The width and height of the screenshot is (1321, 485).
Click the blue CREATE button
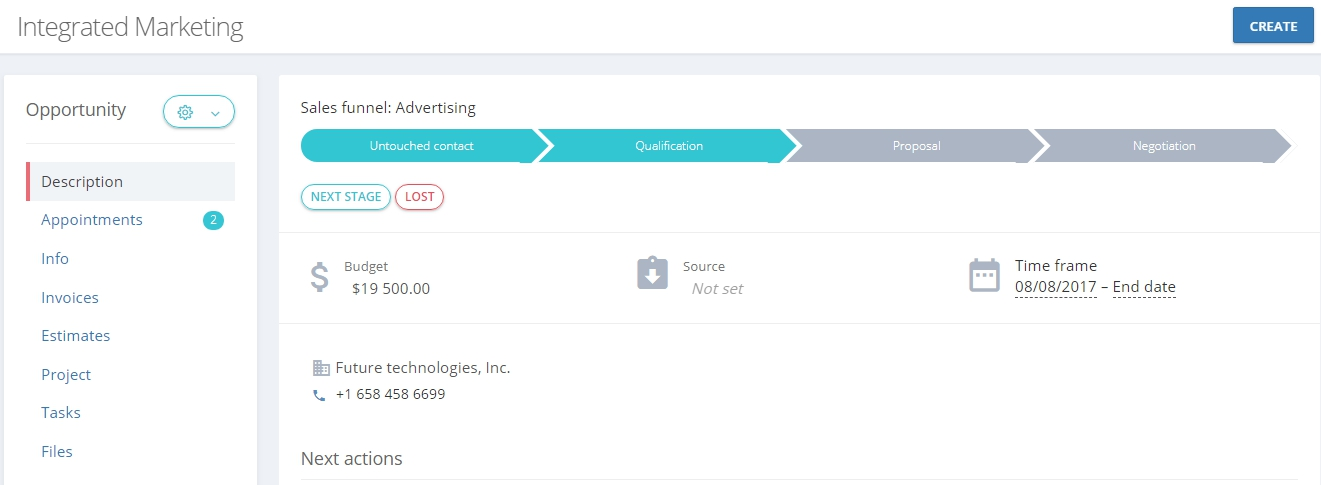[1273, 26]
